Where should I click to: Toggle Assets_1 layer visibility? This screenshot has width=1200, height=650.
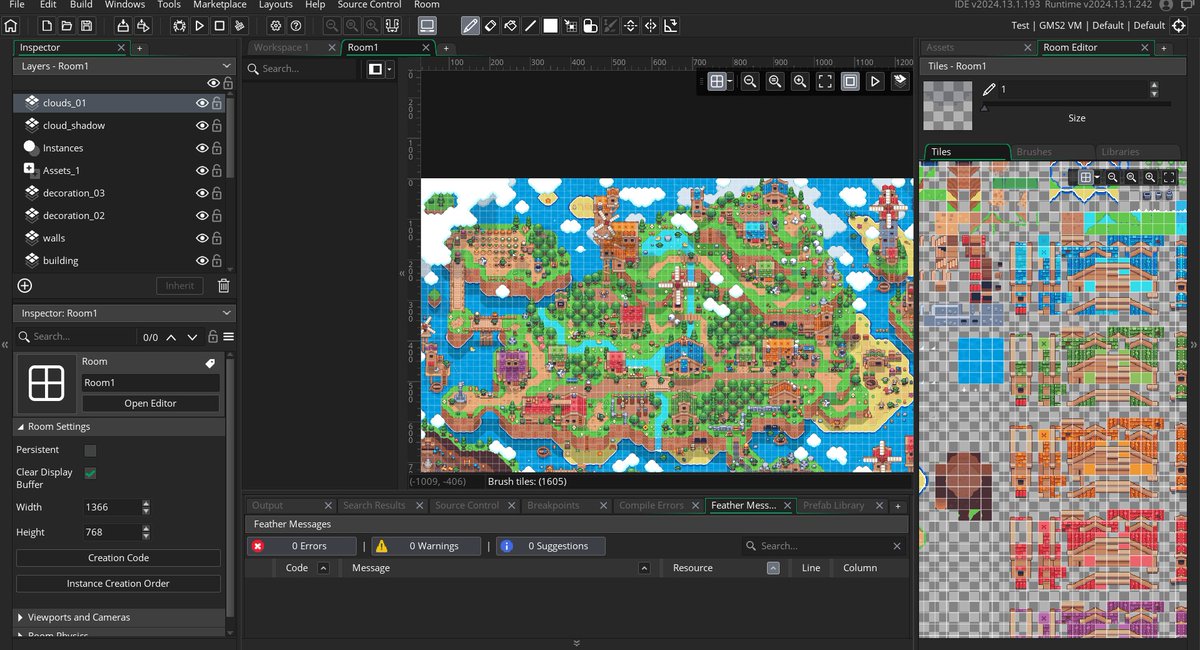pyautogui.click(x=202, y=170)
